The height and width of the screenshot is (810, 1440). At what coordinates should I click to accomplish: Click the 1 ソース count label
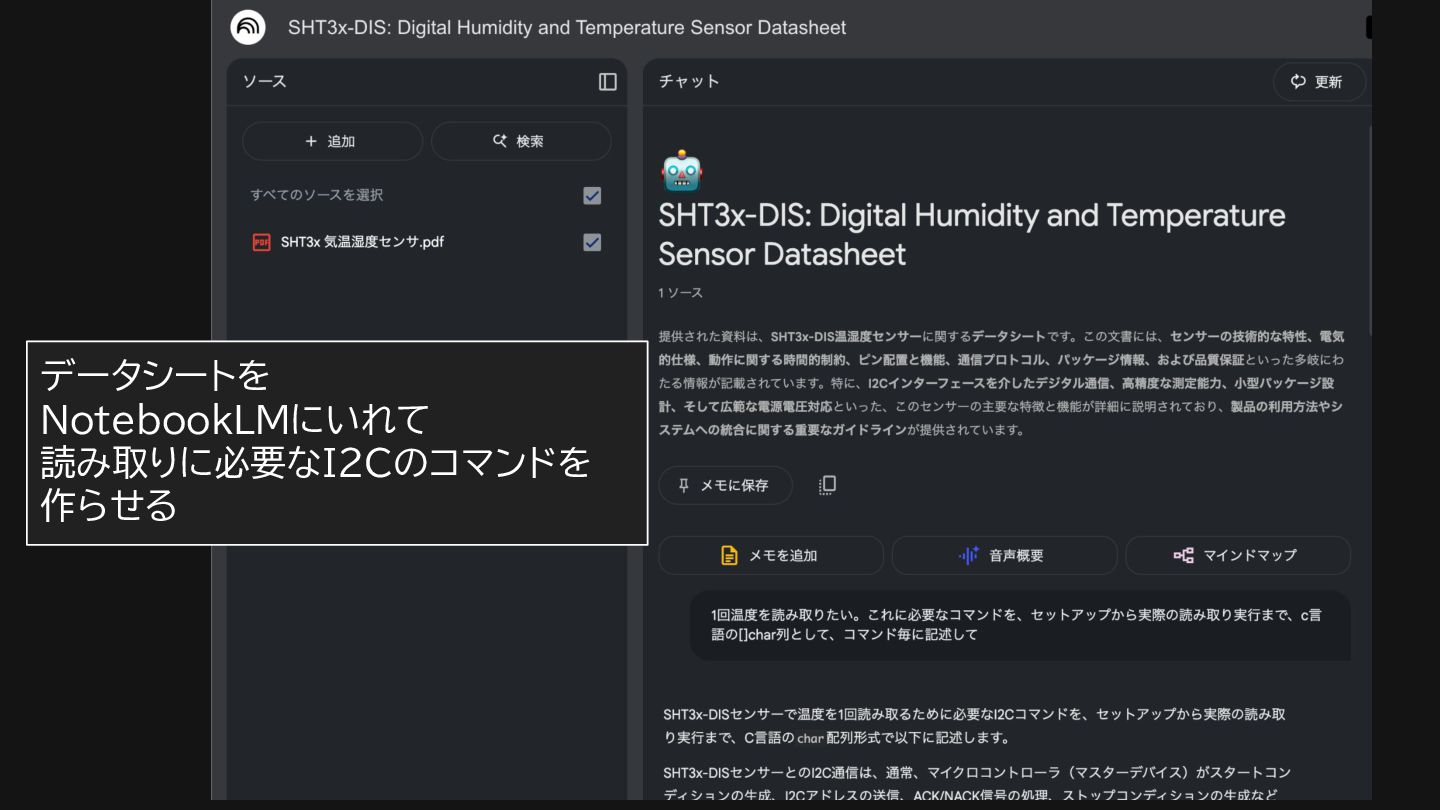point(681,293)
